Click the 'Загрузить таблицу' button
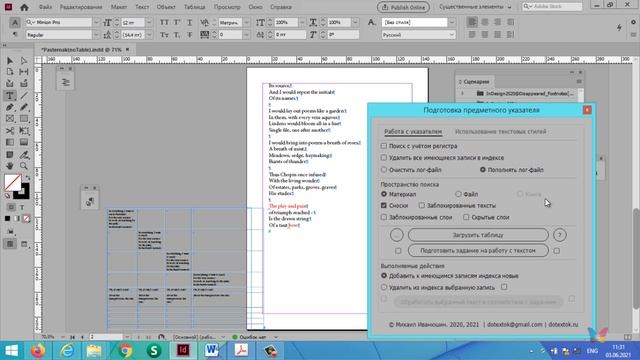 coord(478,235)
